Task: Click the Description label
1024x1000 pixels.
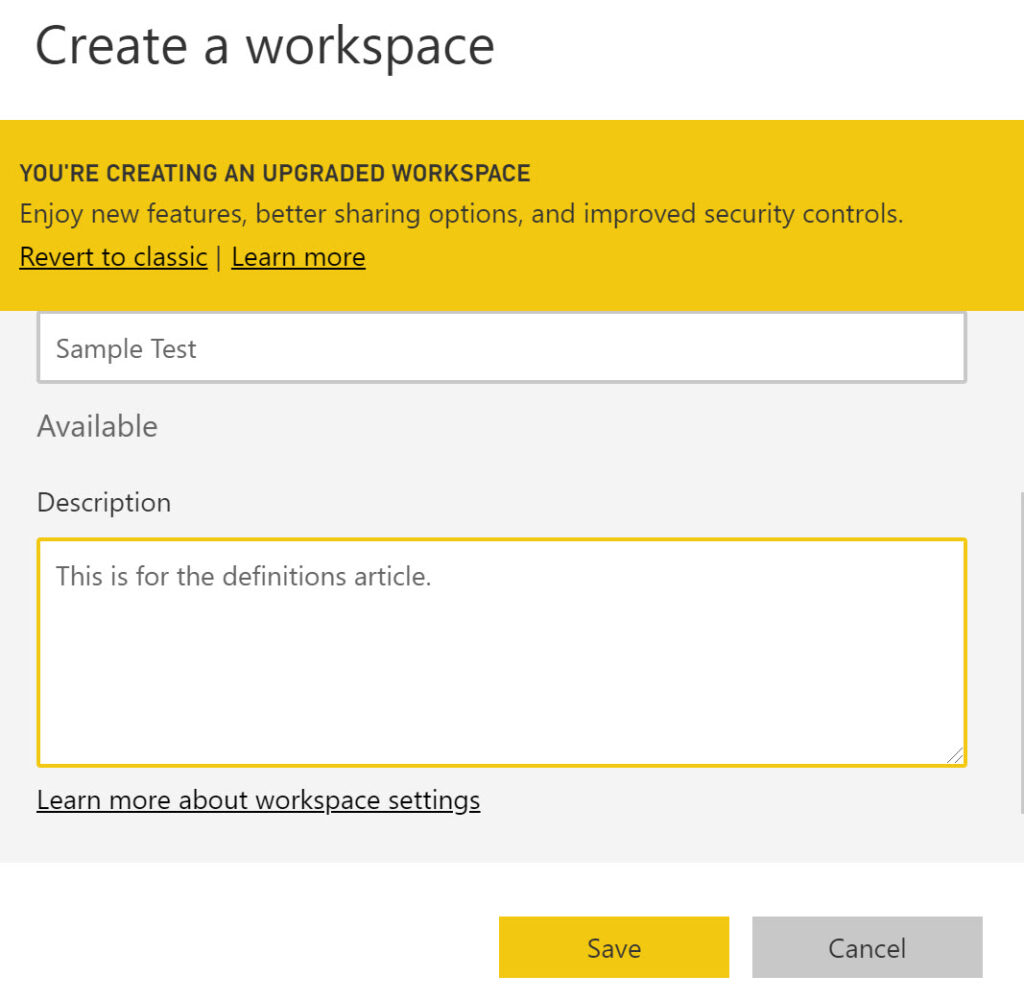Action: click(x=103, y=502)
